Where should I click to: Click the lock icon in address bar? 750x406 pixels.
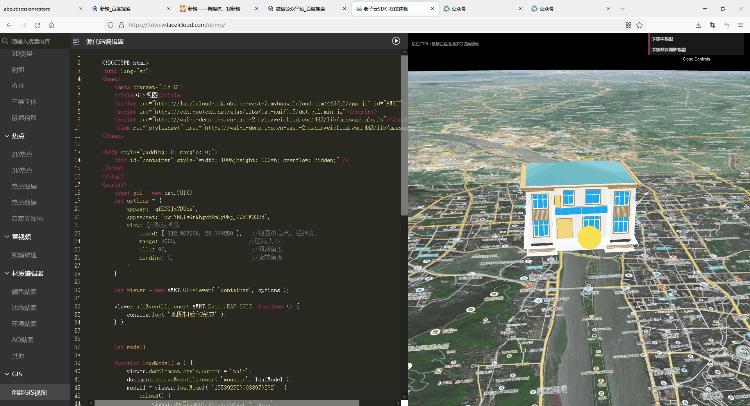(x=121, y=25)
